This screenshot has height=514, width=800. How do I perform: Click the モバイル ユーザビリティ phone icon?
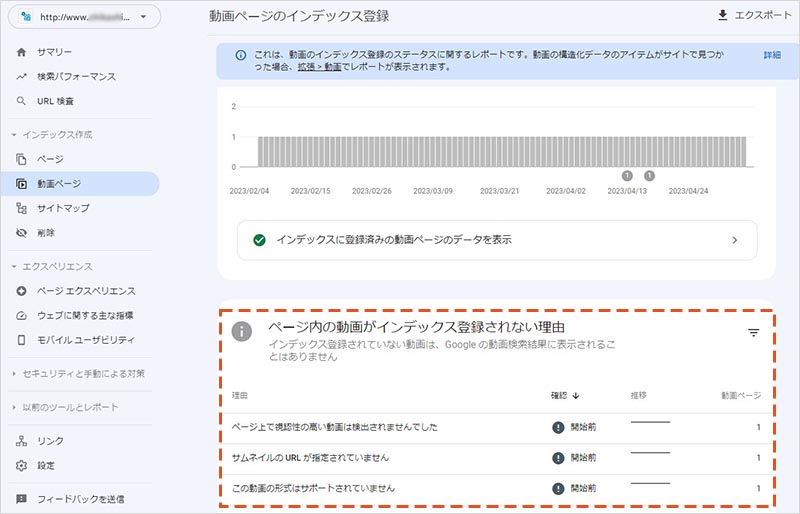(22, 340)
